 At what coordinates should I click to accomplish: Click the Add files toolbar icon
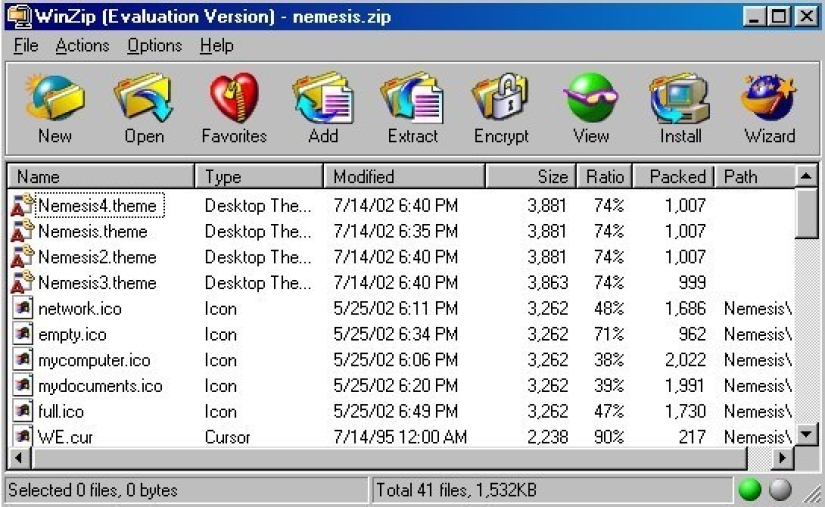pyautogui.click(x=323, y=108)
